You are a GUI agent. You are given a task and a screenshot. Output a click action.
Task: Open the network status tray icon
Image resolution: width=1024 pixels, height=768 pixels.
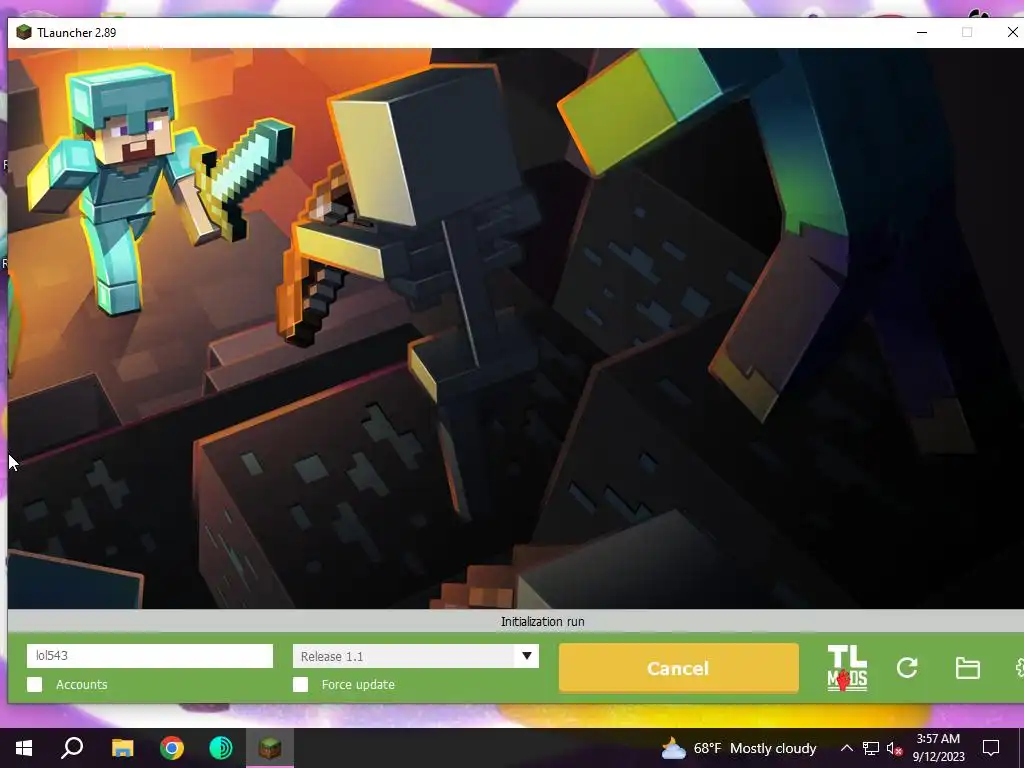point(871,748)
